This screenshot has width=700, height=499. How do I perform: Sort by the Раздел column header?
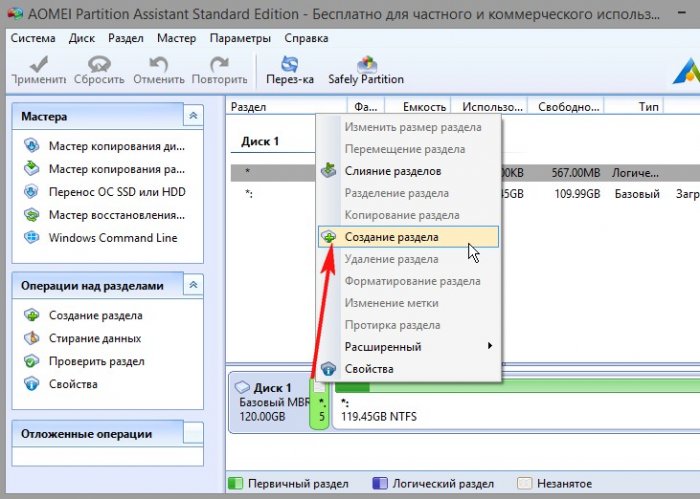pos(287,107)
